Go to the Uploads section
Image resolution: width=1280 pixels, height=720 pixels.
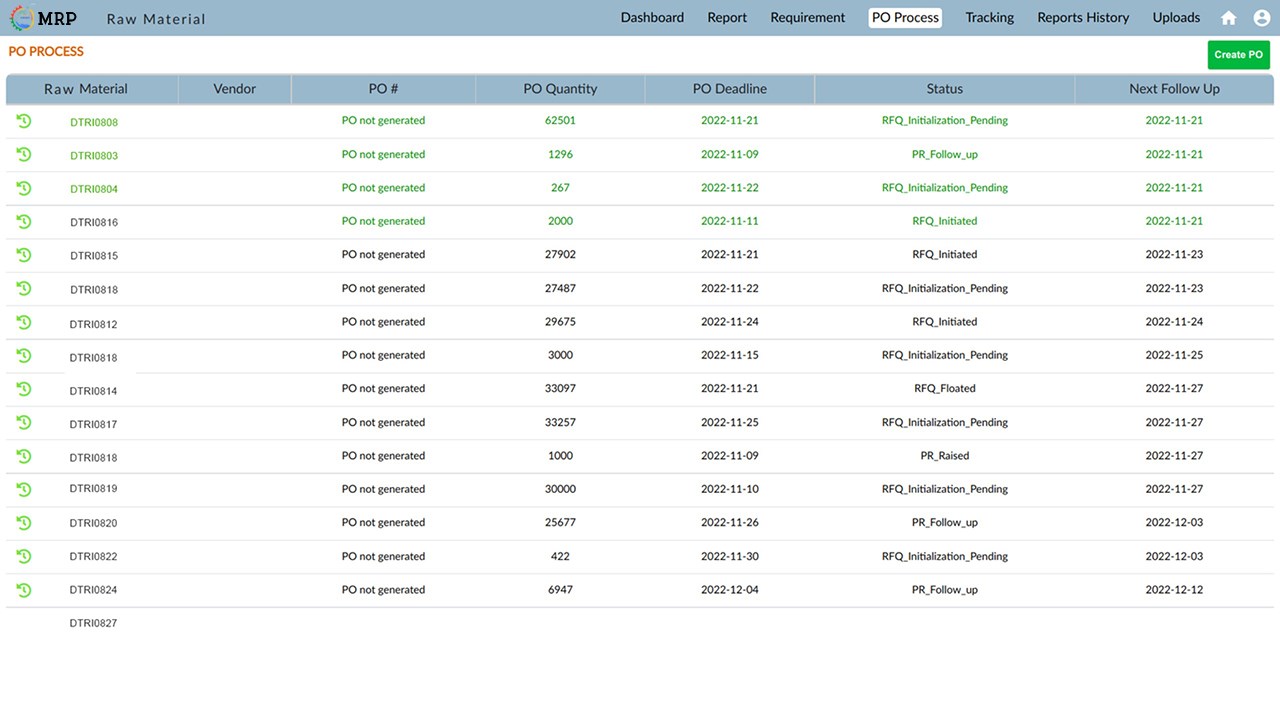point(1176,17)
